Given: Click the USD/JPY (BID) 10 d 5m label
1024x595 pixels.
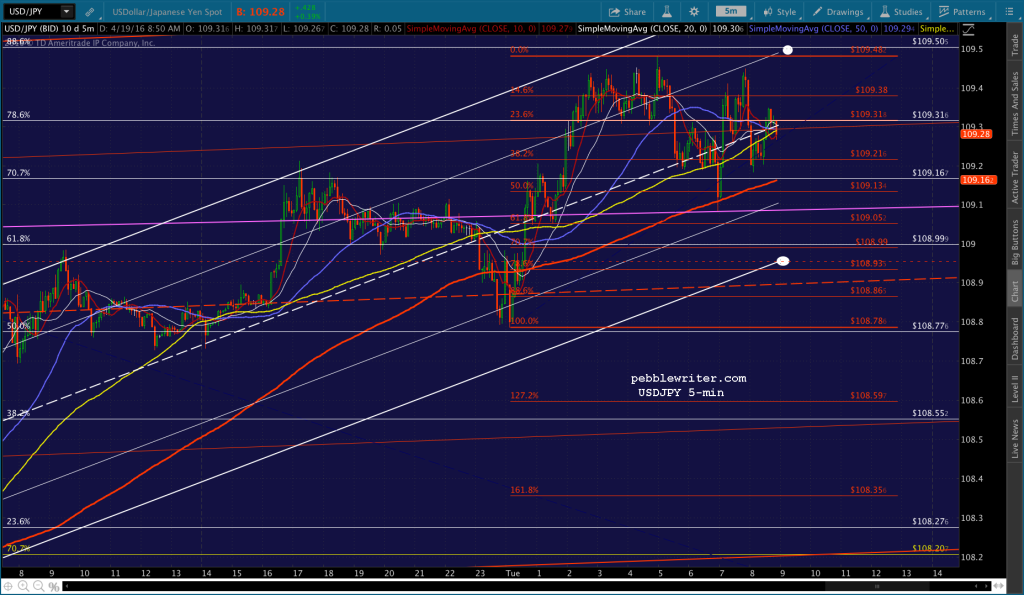Looking at the screenshot, I should pyautogui.click(x=50, y=29).
